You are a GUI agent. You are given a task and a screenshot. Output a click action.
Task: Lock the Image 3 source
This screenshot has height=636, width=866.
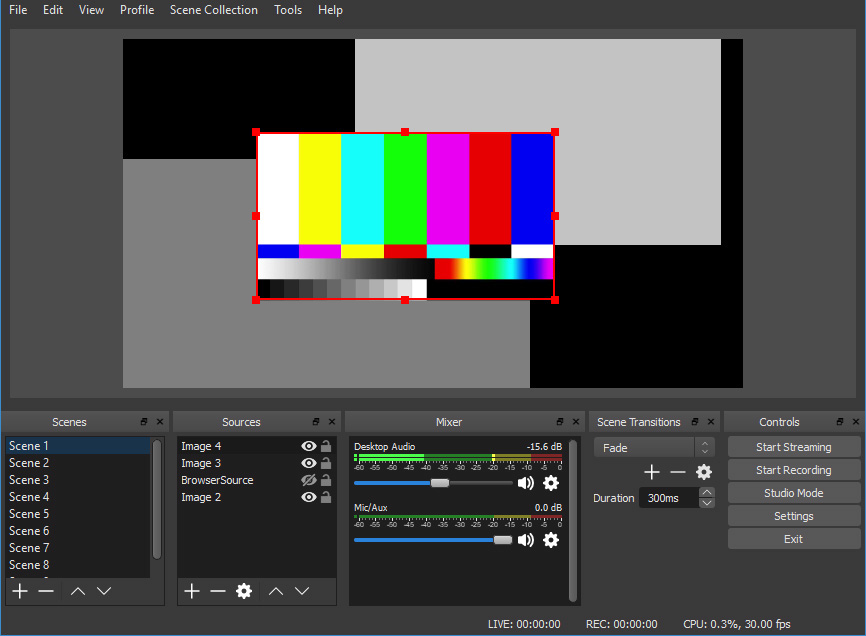point(326,463)
